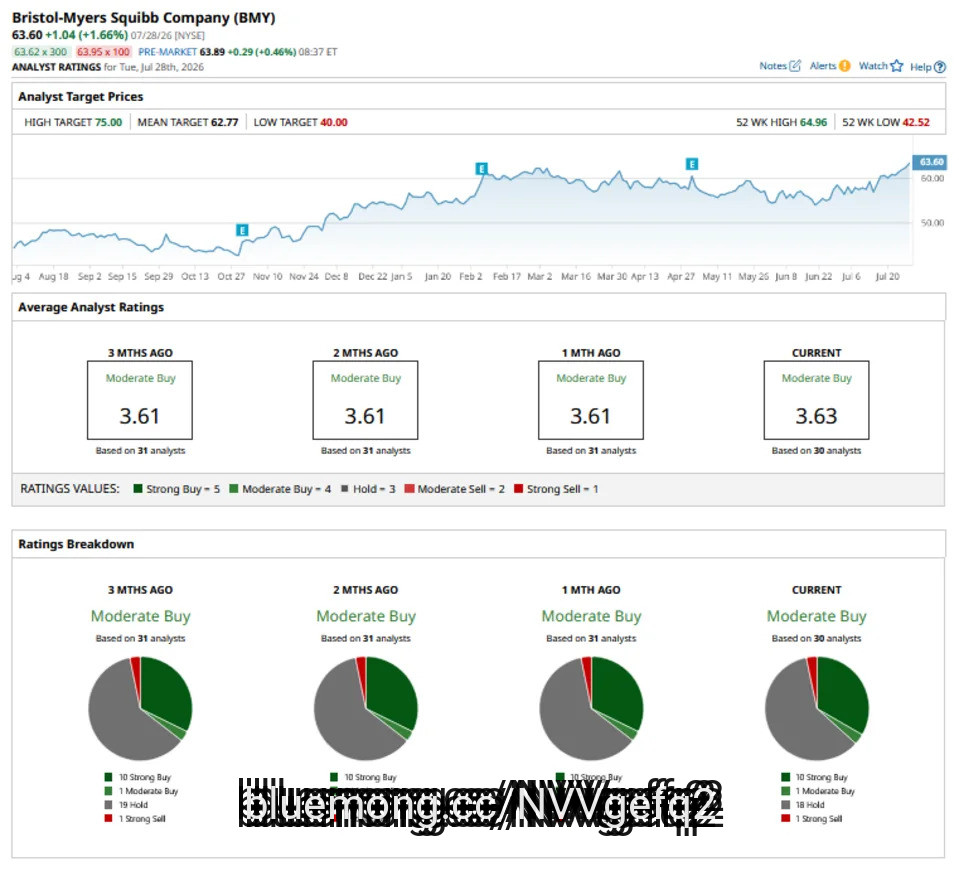Click the earnings E marker near Feb 2
This screenshot has width=959, height=871.
481,168
